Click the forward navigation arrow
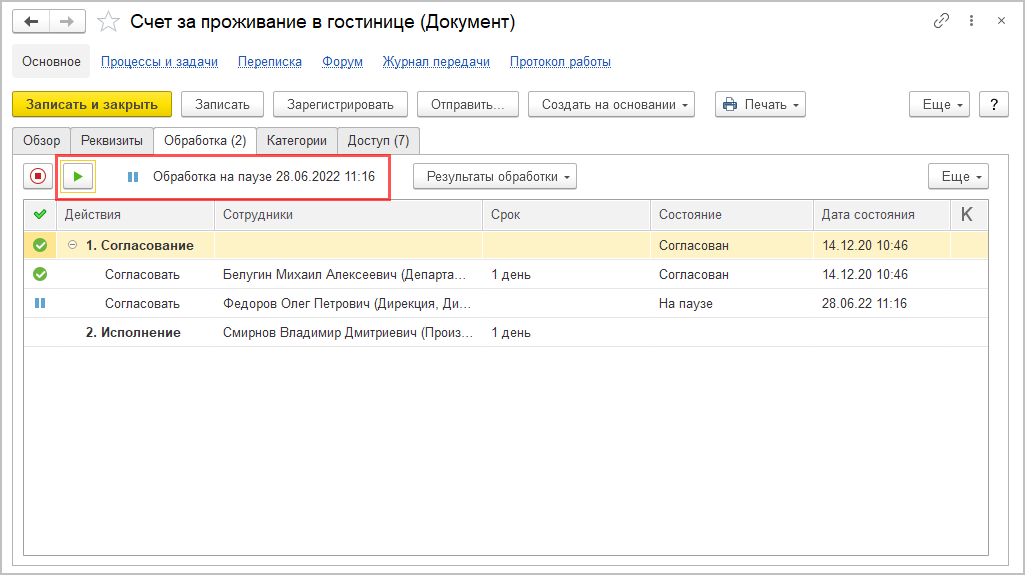 pyautogui.click(x=66, y=21)
